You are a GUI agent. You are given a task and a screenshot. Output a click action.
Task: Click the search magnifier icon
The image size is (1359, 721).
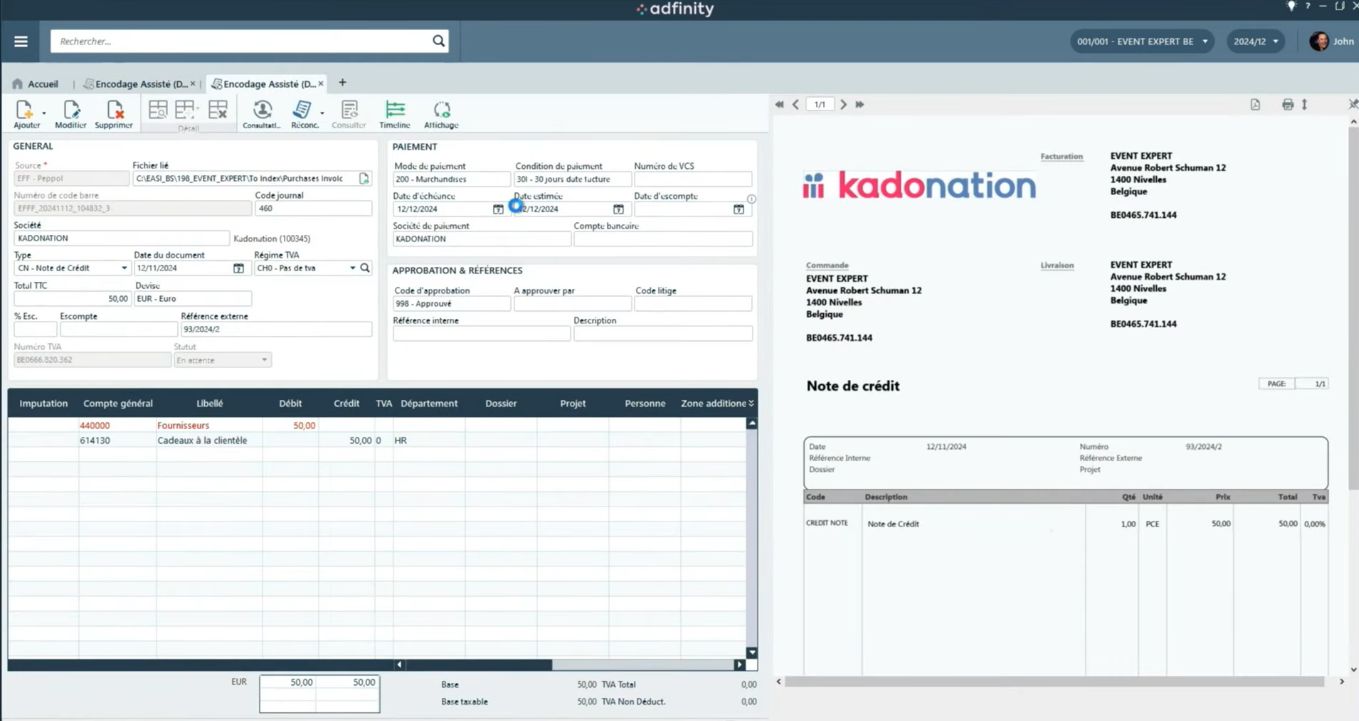point(438,41)
